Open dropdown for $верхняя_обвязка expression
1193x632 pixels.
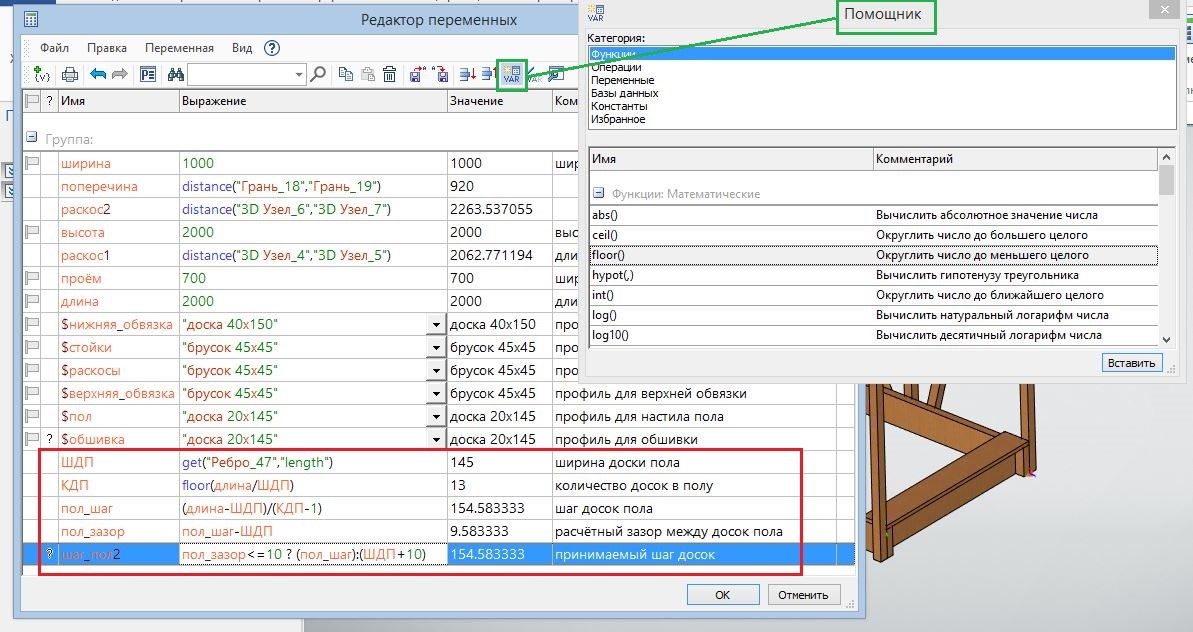436,393
